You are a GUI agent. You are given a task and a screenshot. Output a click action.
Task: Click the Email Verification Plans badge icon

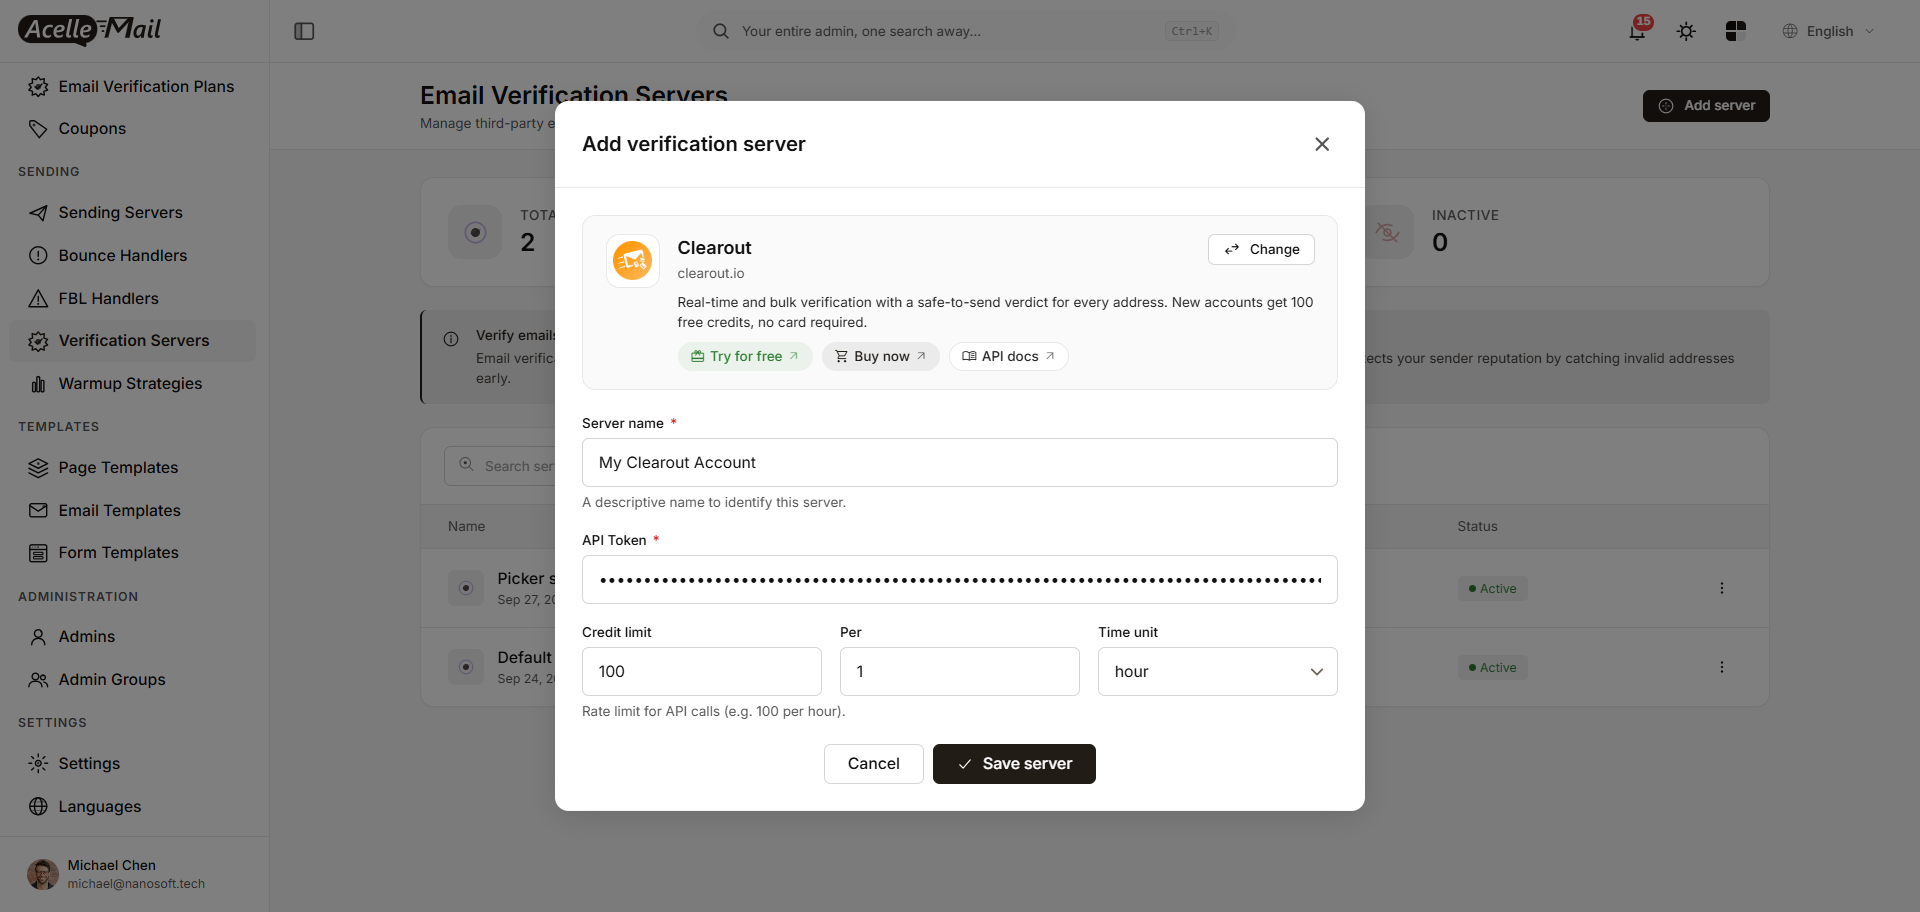(38, 87)
